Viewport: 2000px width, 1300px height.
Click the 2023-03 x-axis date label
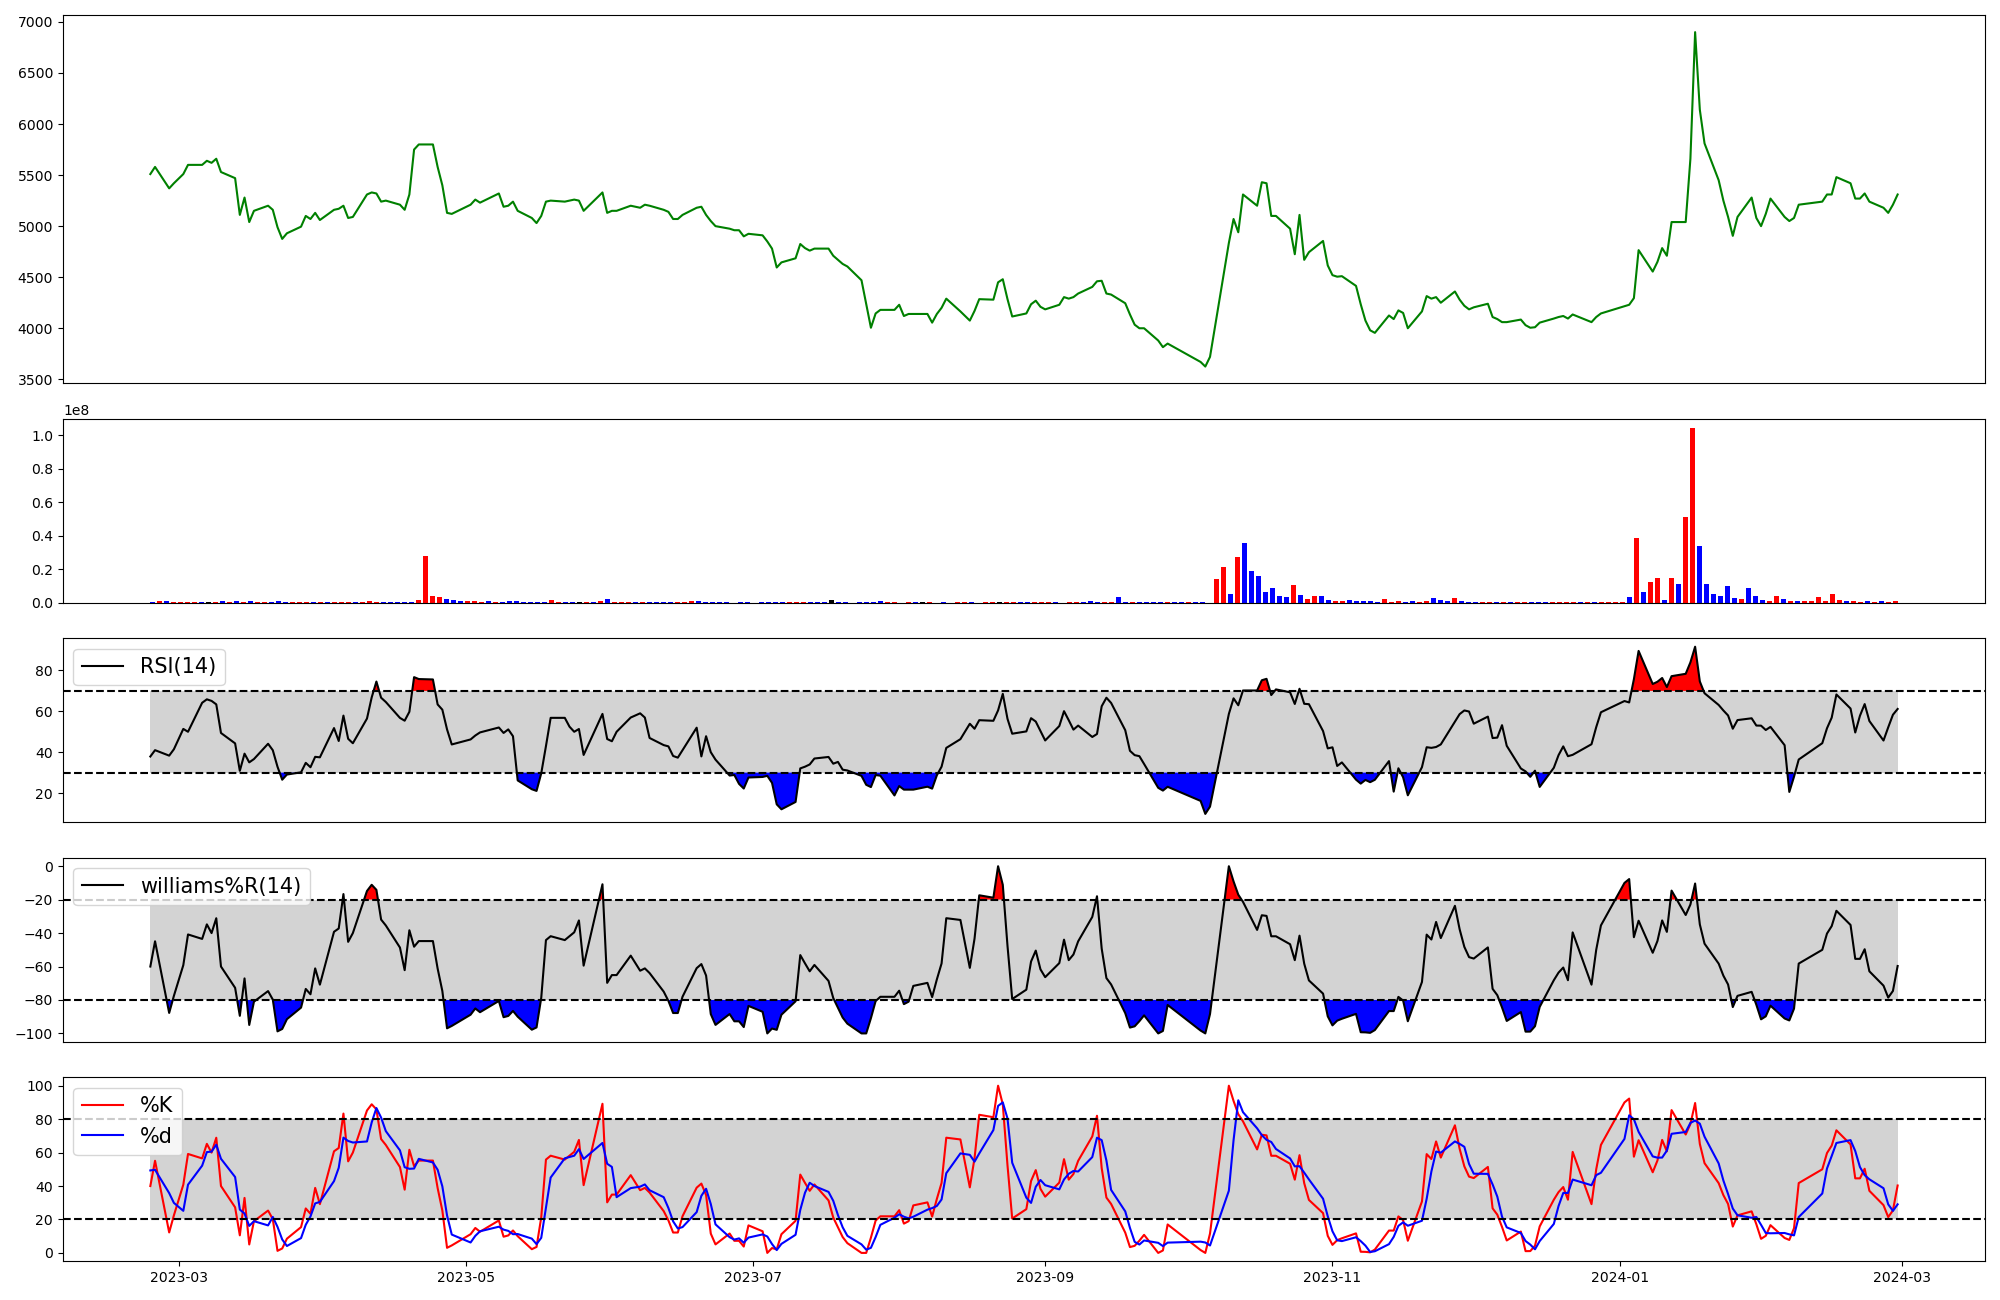coord(180,1277)
